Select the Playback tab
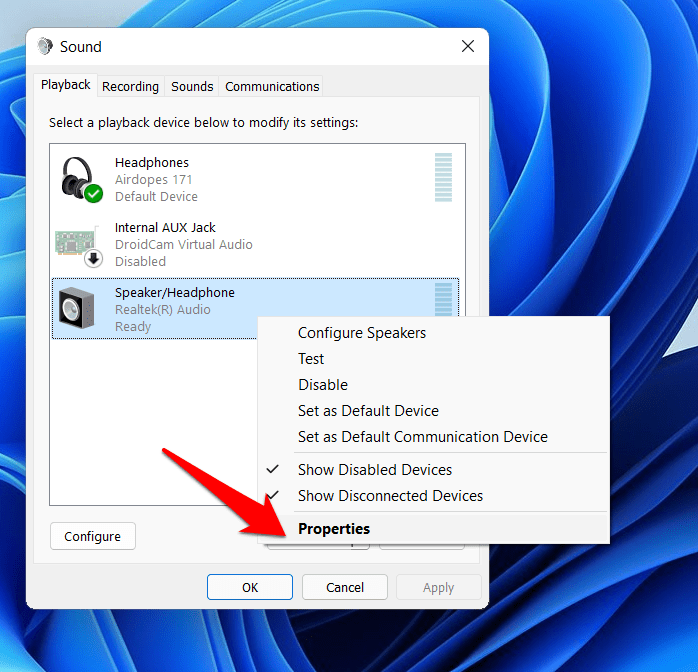This screenshot has height=672, width=698. point(66,85)
